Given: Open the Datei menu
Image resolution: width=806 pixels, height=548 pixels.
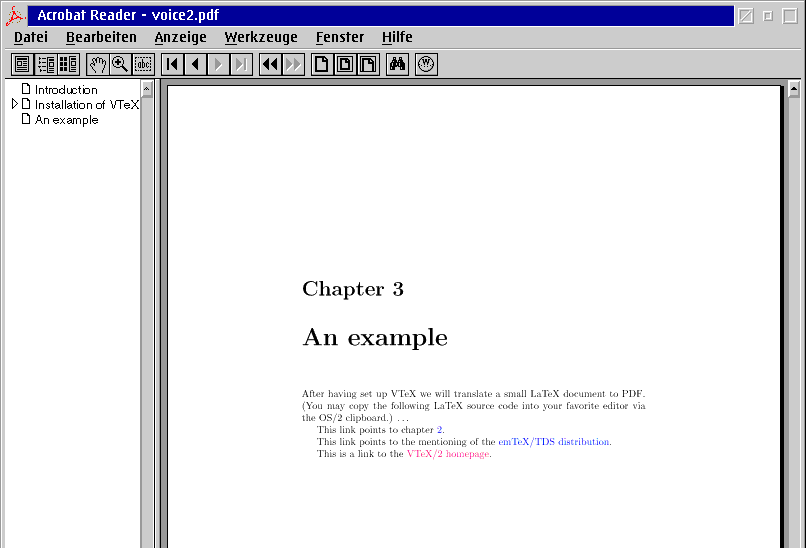Looking at the screenshot, I should [x=31, y=38].
